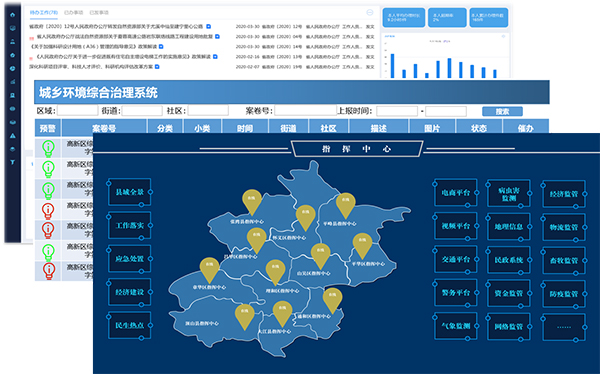Screen dimensions: 600x374
Task: Focus the 案卷号 search field
Action: coord(305,111)
